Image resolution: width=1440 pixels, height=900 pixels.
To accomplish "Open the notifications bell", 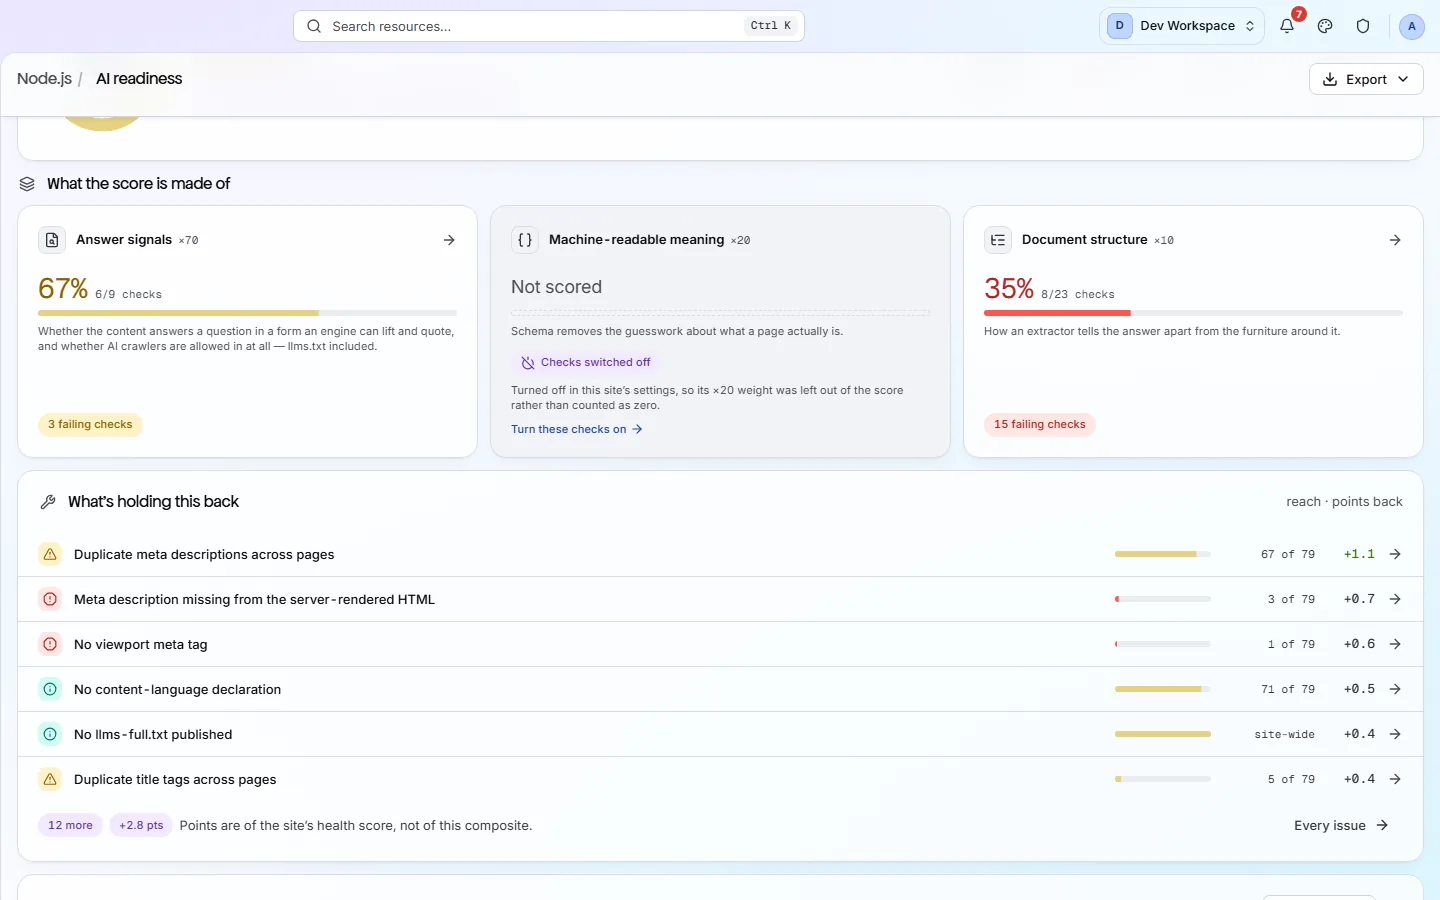I will tap(1287, 26).
